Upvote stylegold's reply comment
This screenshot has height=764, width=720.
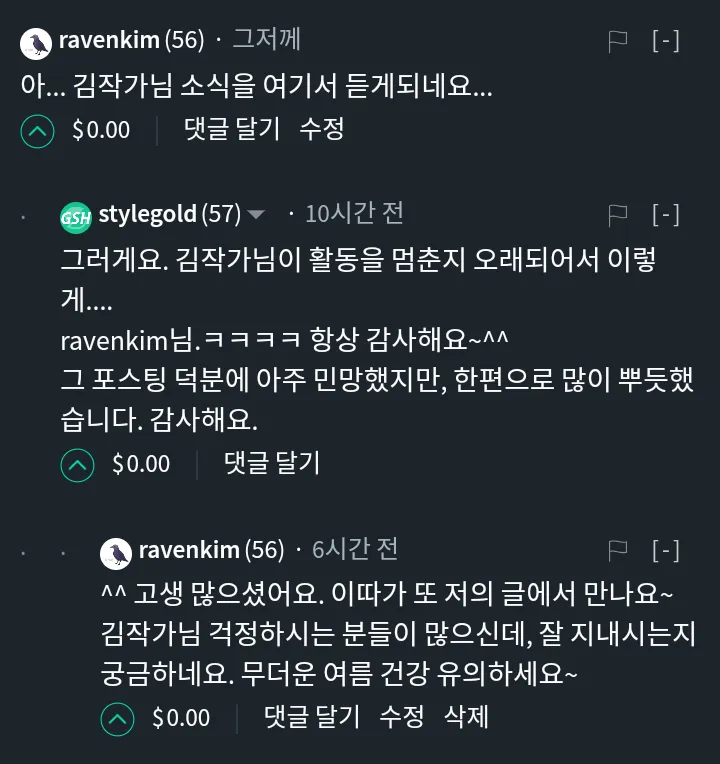(x=77, y=464)
